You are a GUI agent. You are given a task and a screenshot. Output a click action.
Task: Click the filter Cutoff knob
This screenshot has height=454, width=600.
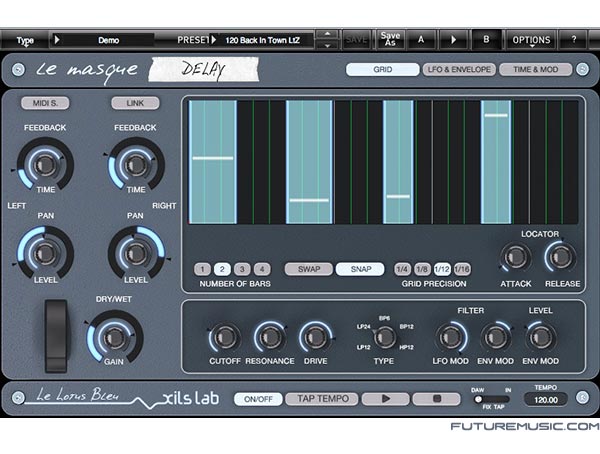[225, 337]
